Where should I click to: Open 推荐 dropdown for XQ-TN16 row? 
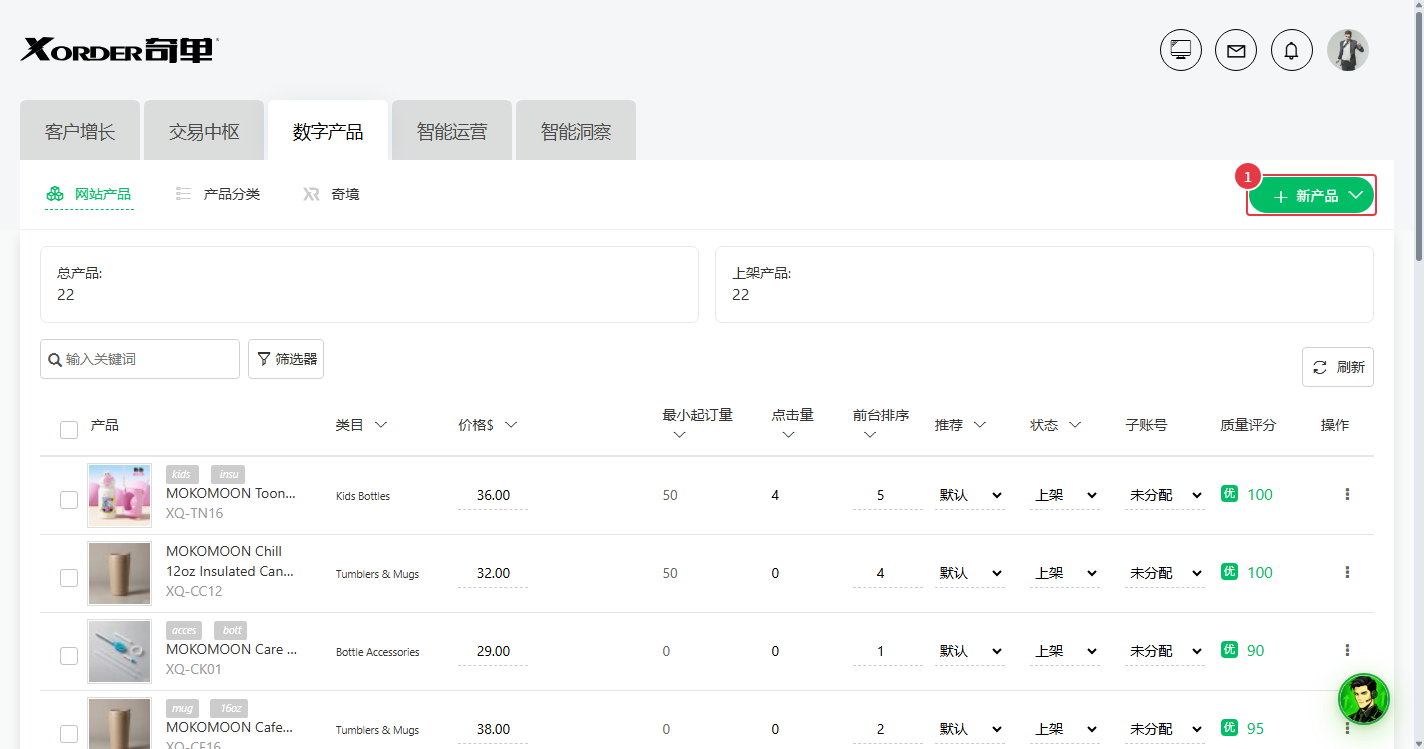coord(970,495)
